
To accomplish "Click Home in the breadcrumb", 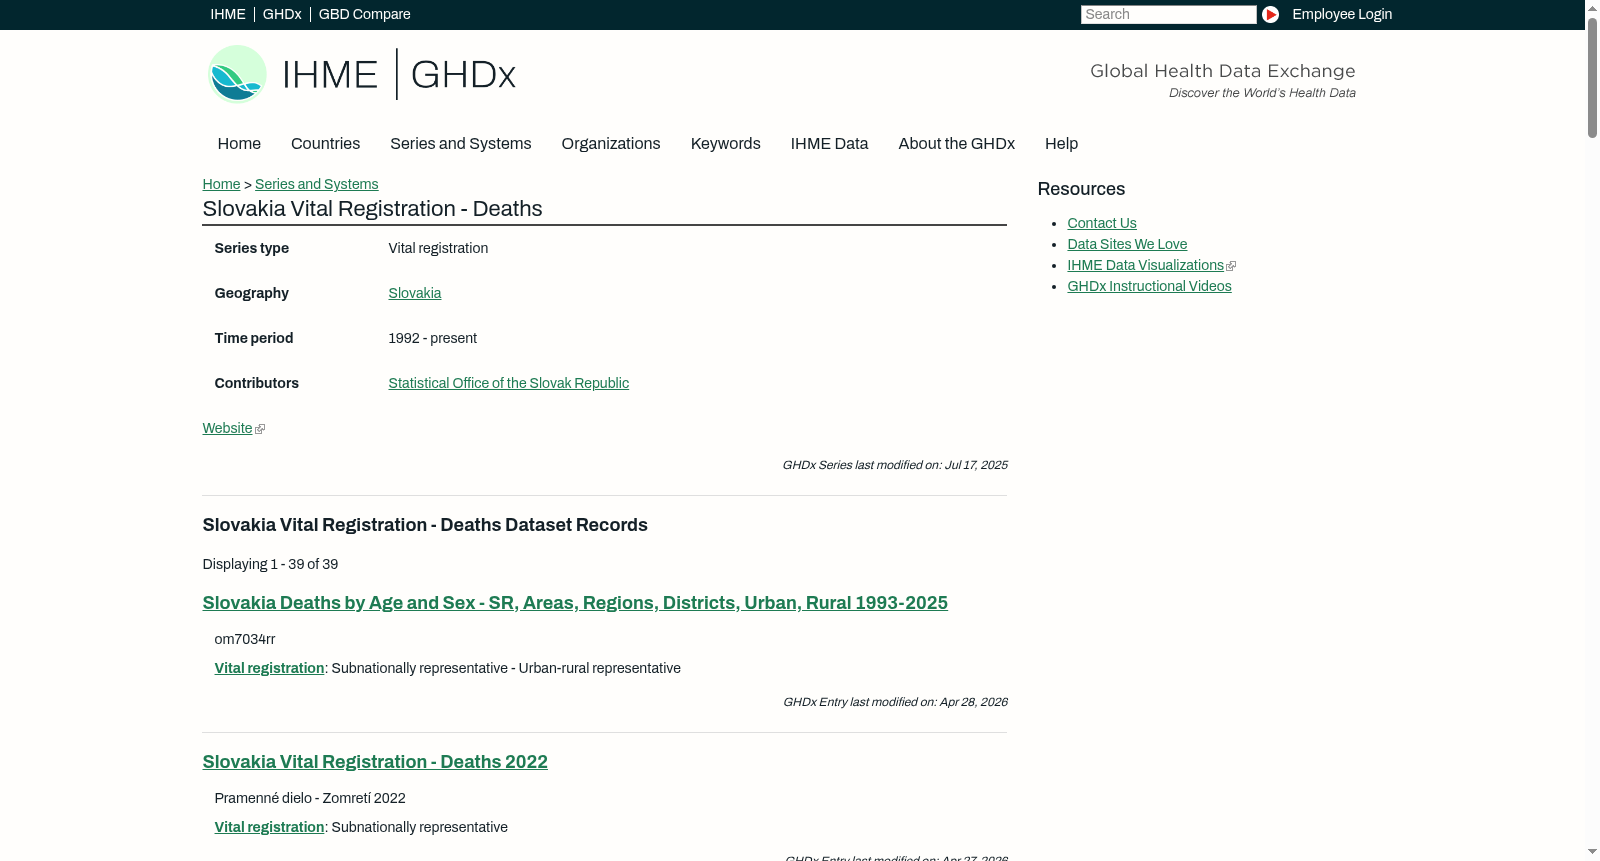I will tap(221, 184).
